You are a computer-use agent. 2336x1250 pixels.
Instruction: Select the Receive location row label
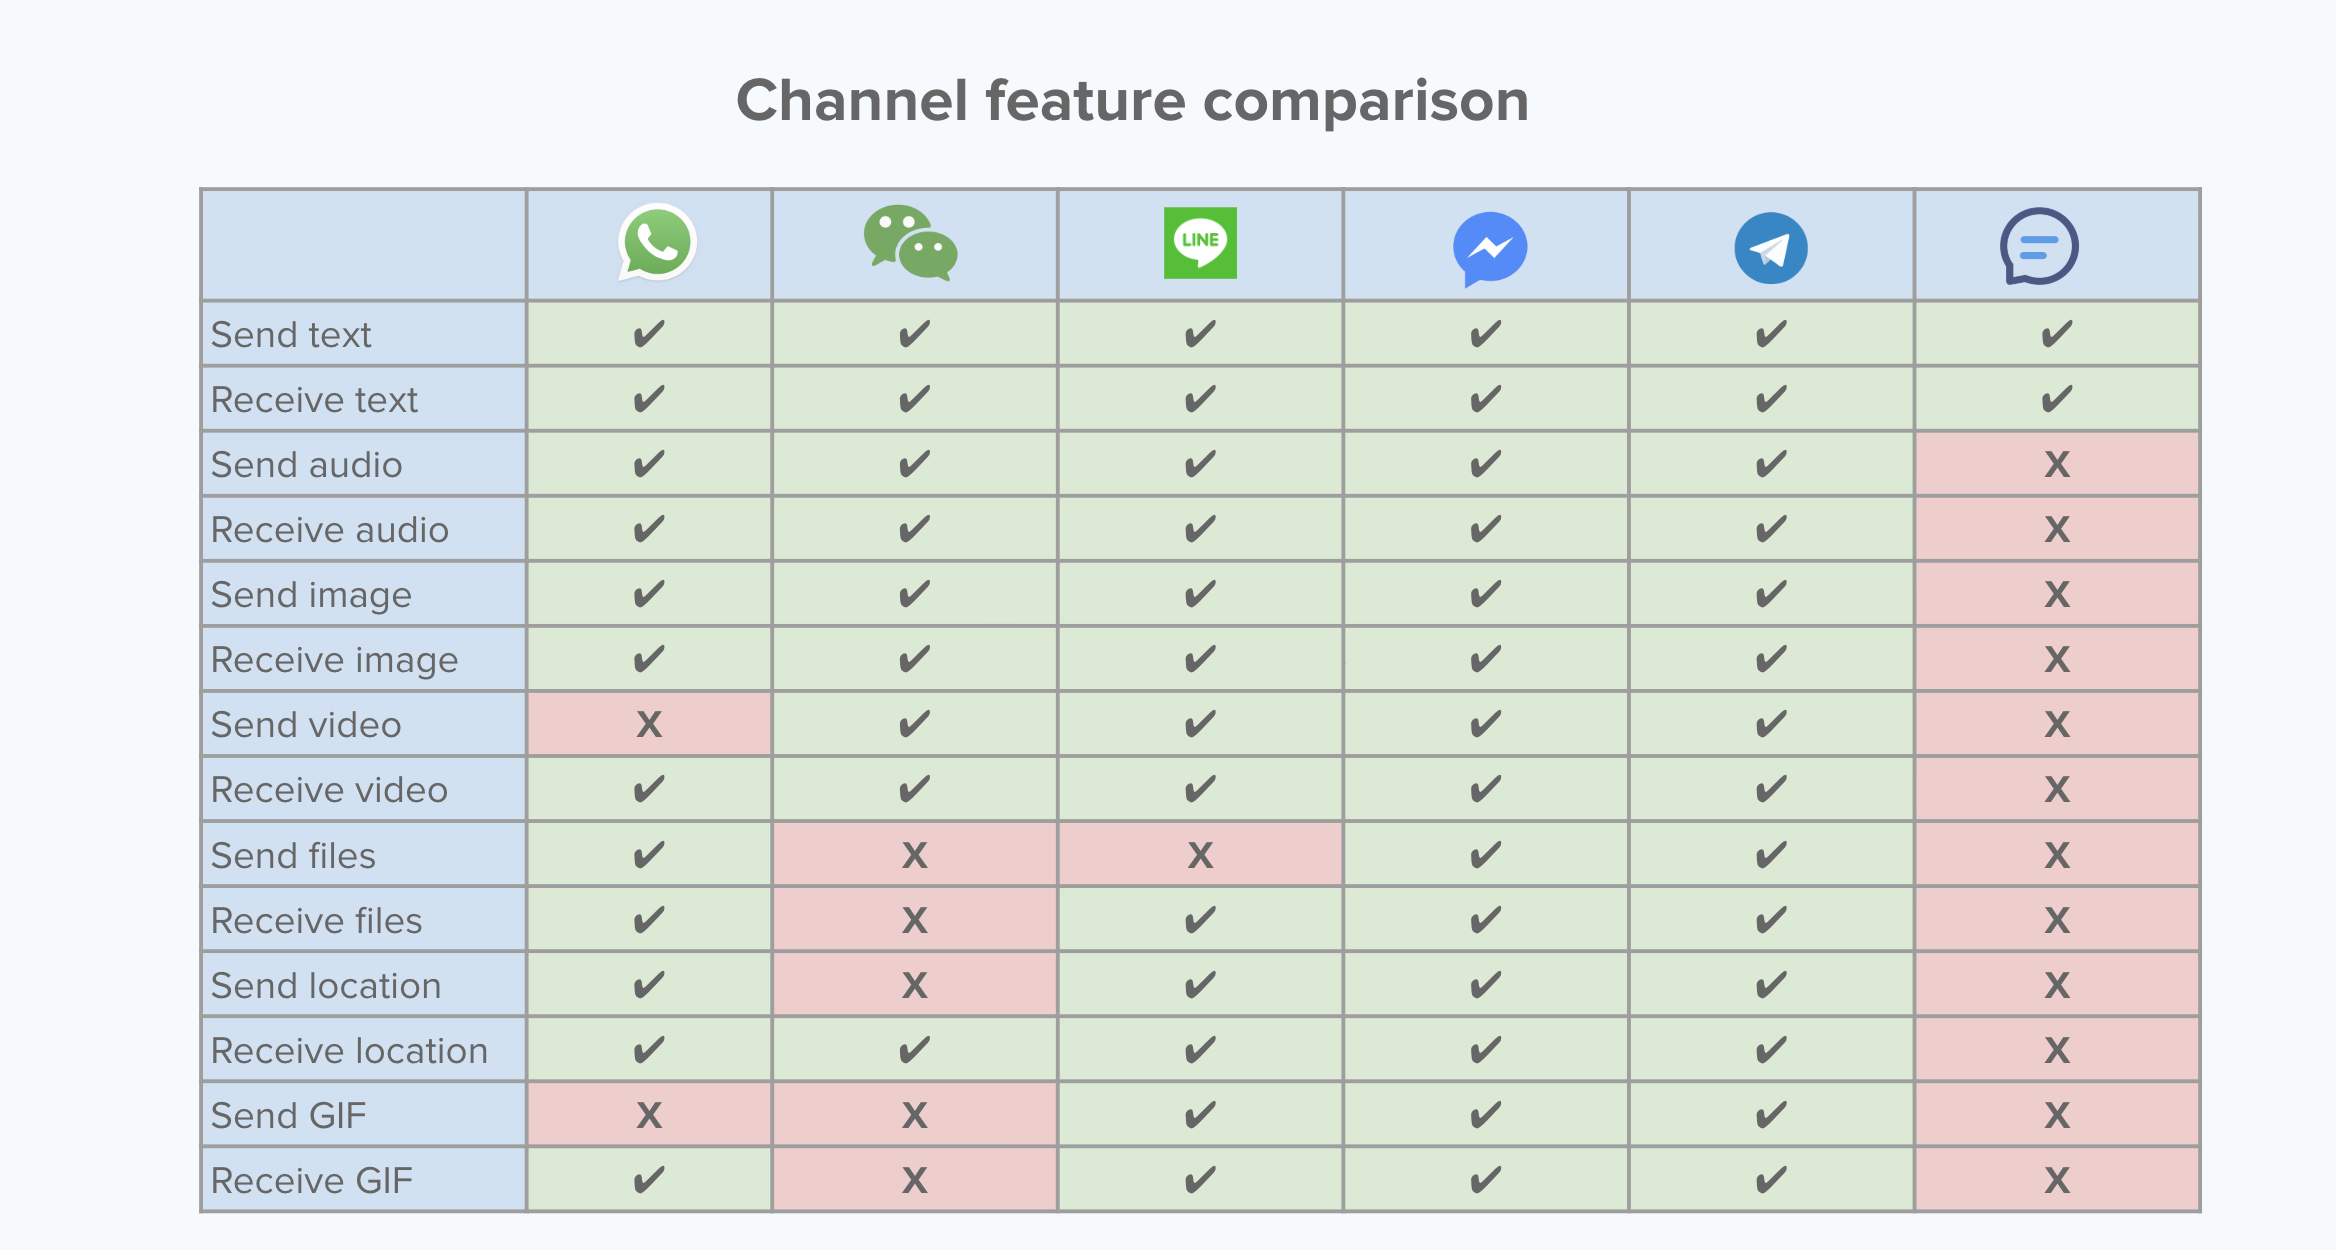(x=350, y=1051)
